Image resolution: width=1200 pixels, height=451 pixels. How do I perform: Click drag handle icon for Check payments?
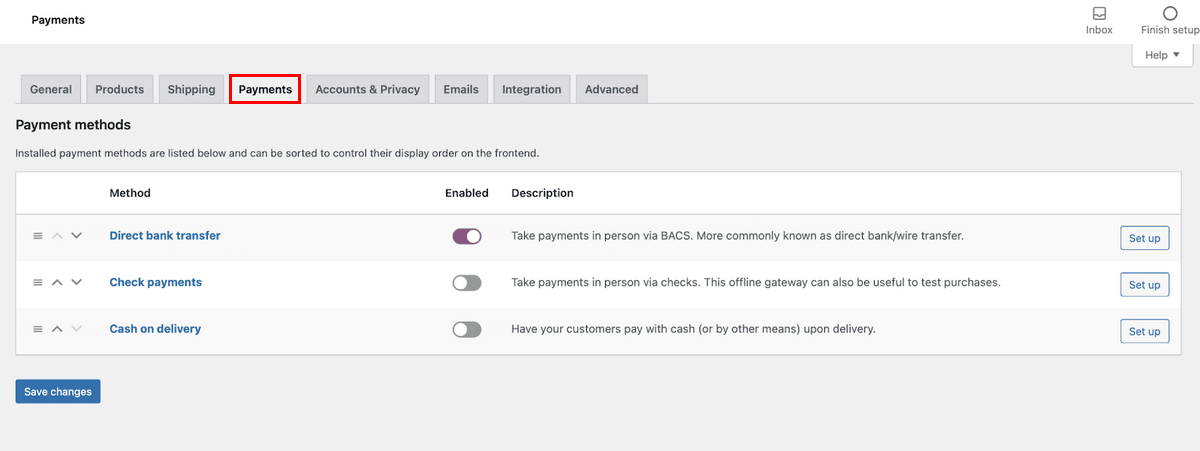pyautogui.click(x=38, y=283)
